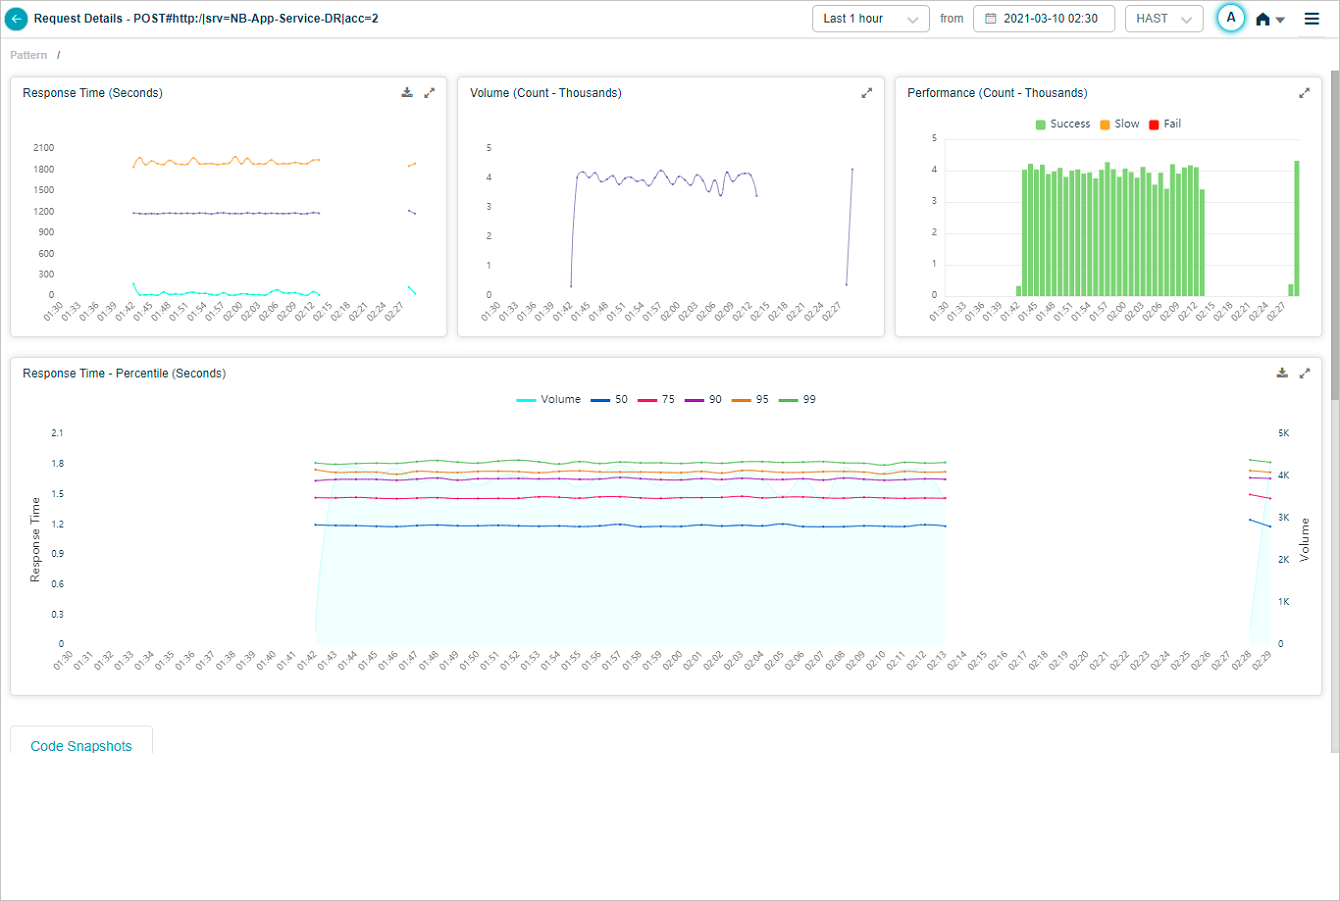Click the Pattern breadcrumb link
This screenshot has height=901, width=1340.
click(x=29, y=55)
